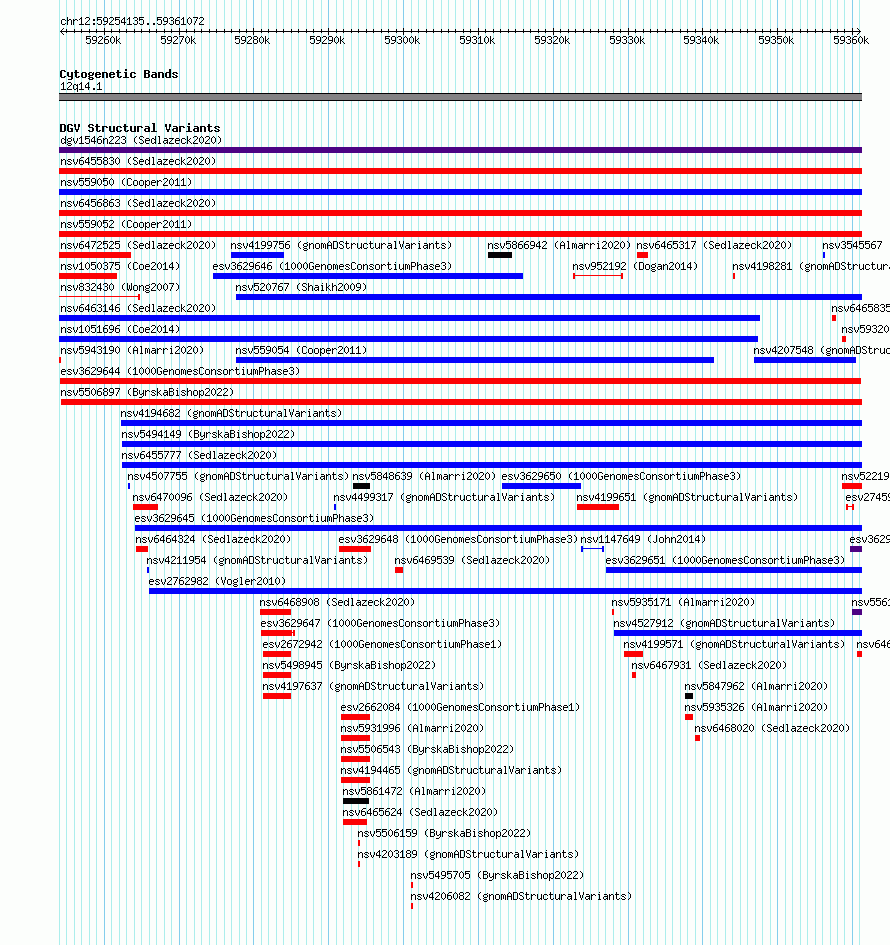Open the nsv1147649 (John2014) variant
Screen dimensions: 890x945
click(643, 539)
